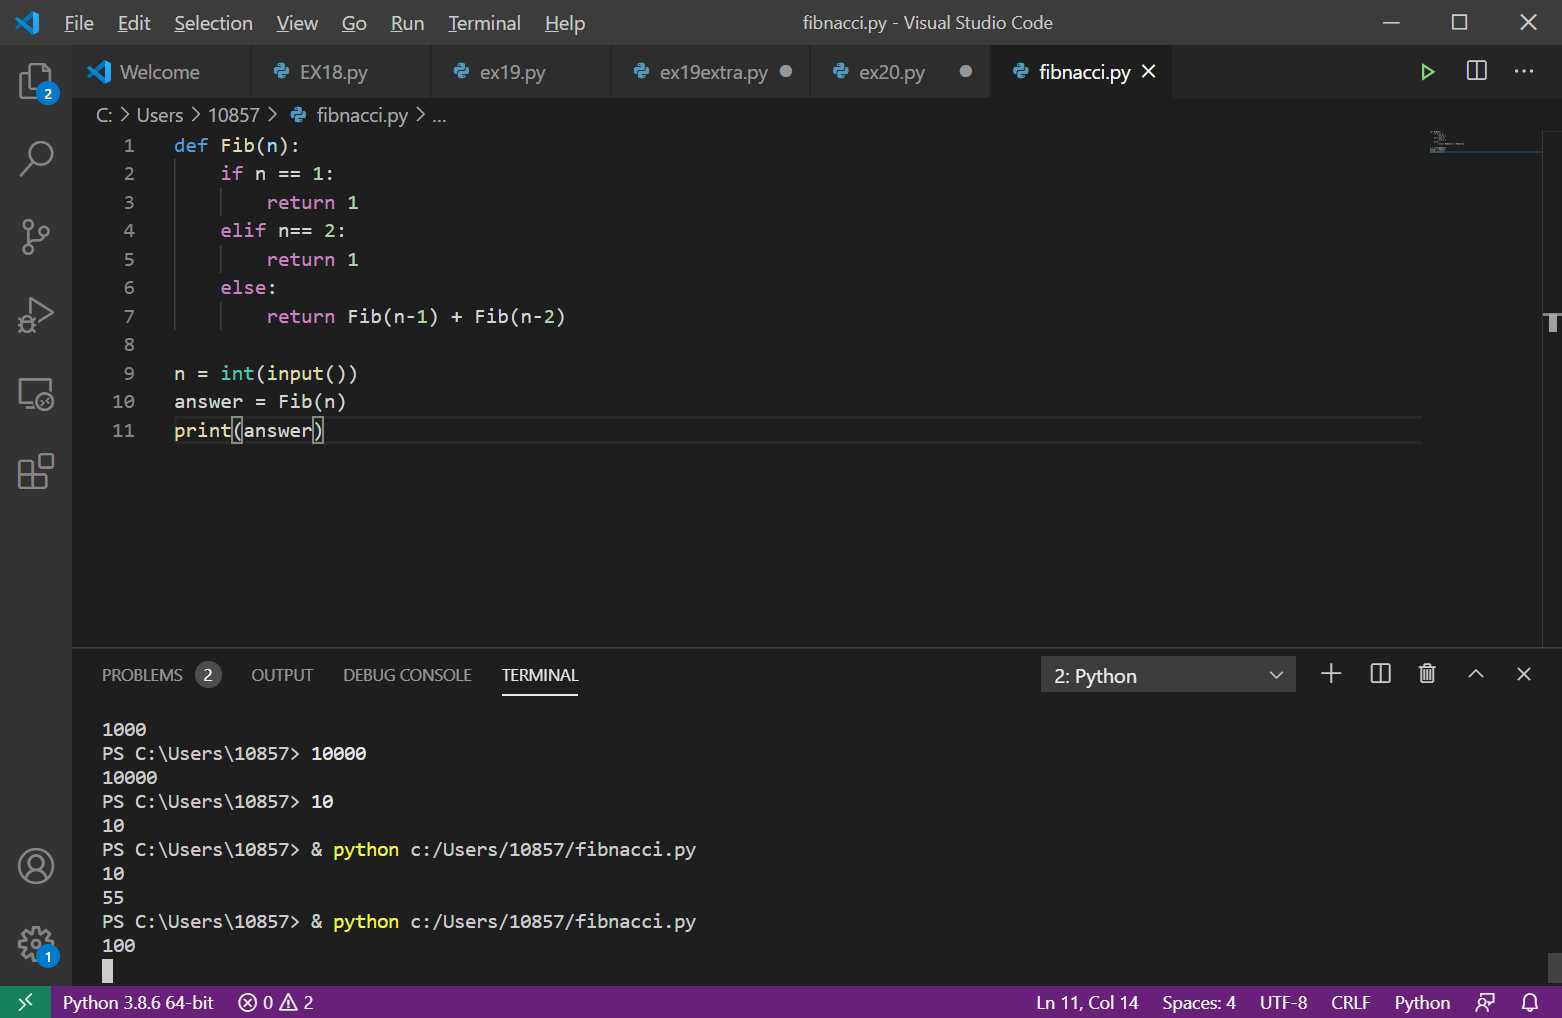Screen dimensions: 1562x1018
Task: Click the fibnacci.py breadcrumb segment
Action: click(350, 115)
